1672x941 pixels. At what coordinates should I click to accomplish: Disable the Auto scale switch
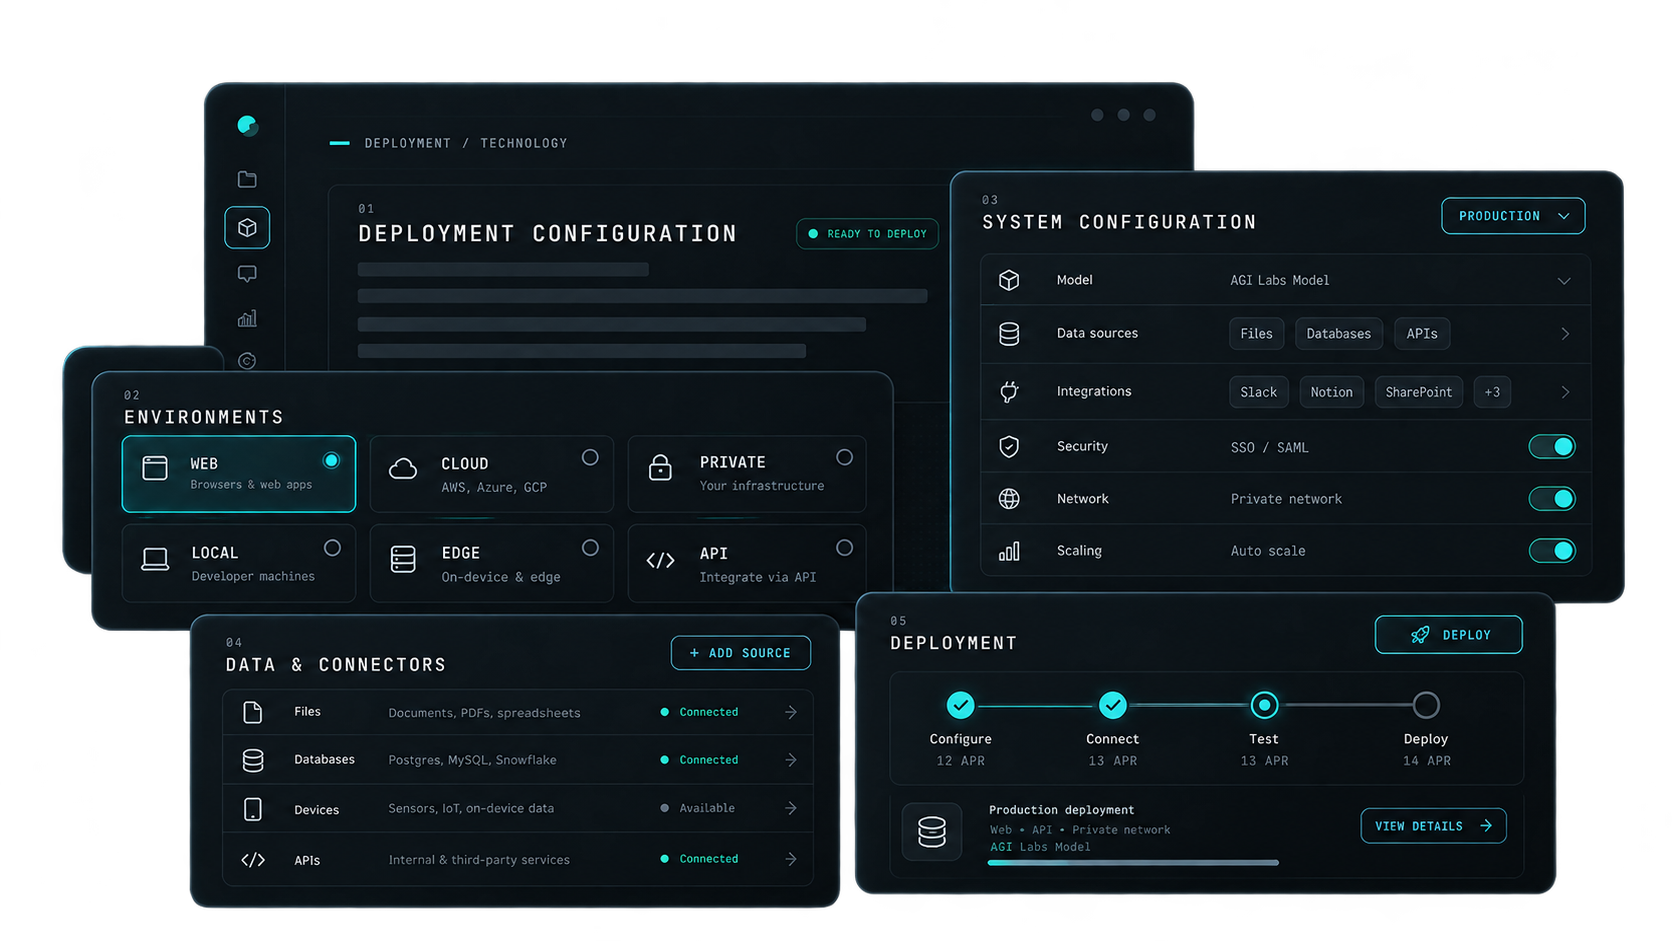(1552, 551)
